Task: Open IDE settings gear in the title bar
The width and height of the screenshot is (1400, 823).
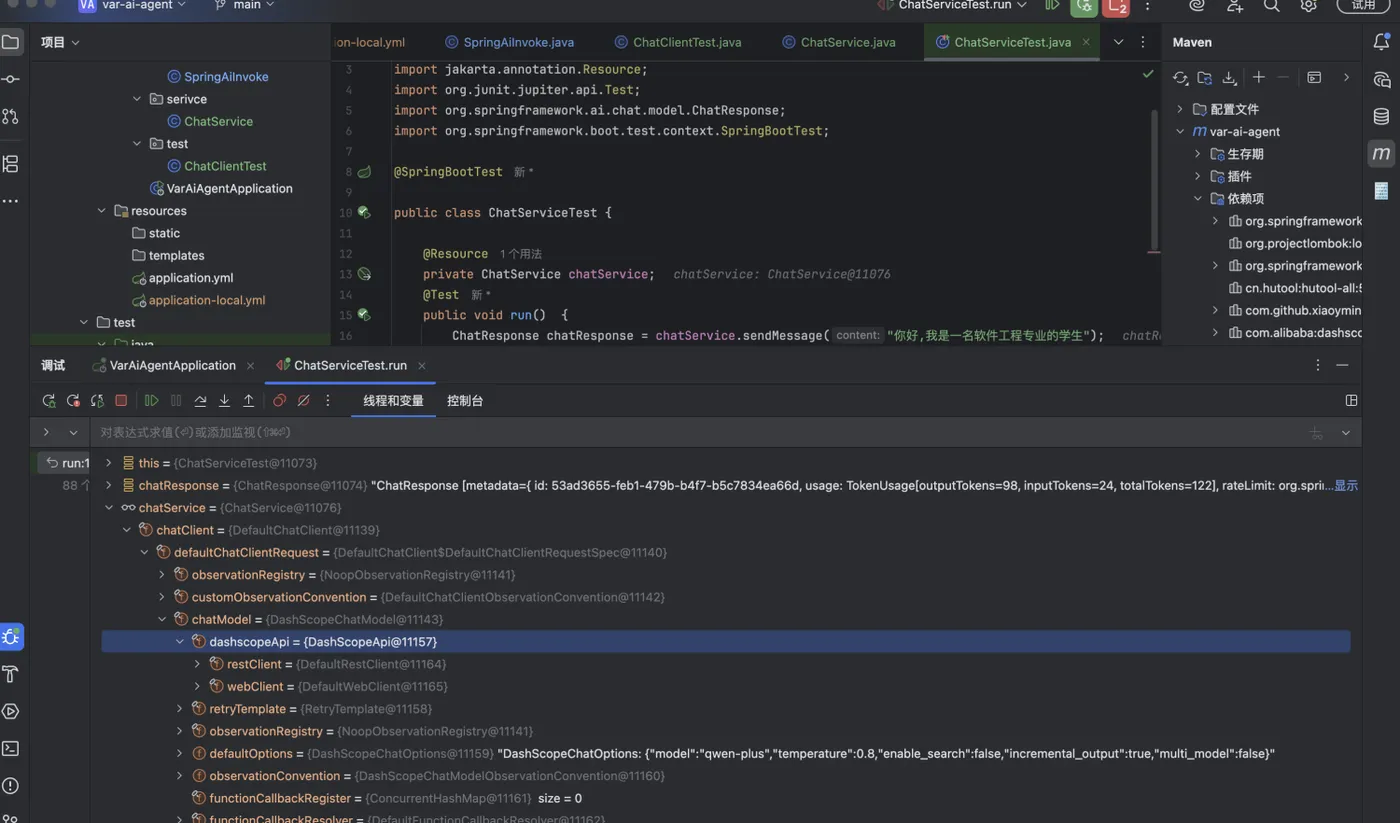Action: pos(1308,6)
